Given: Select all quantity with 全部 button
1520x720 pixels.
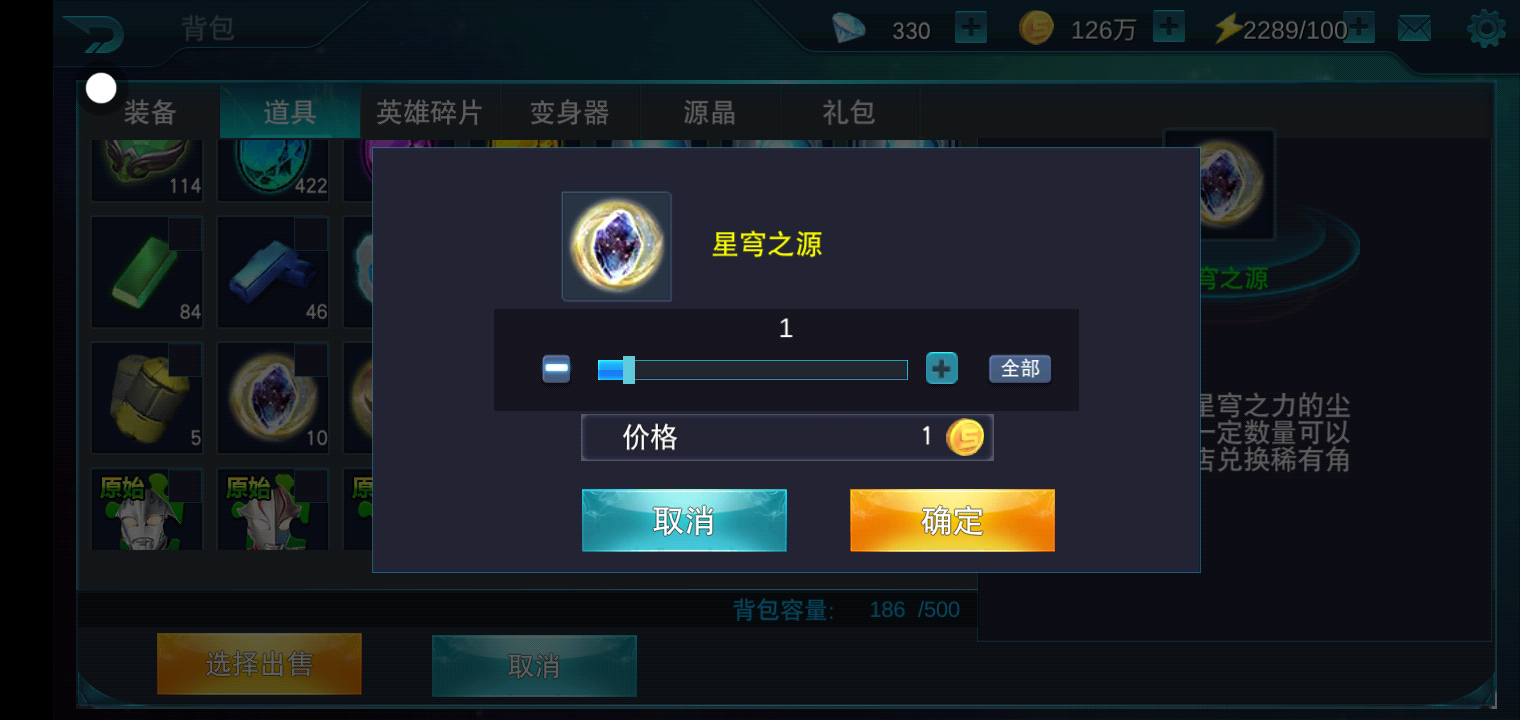Looking at the screenshot, I should coord(1020,369).
